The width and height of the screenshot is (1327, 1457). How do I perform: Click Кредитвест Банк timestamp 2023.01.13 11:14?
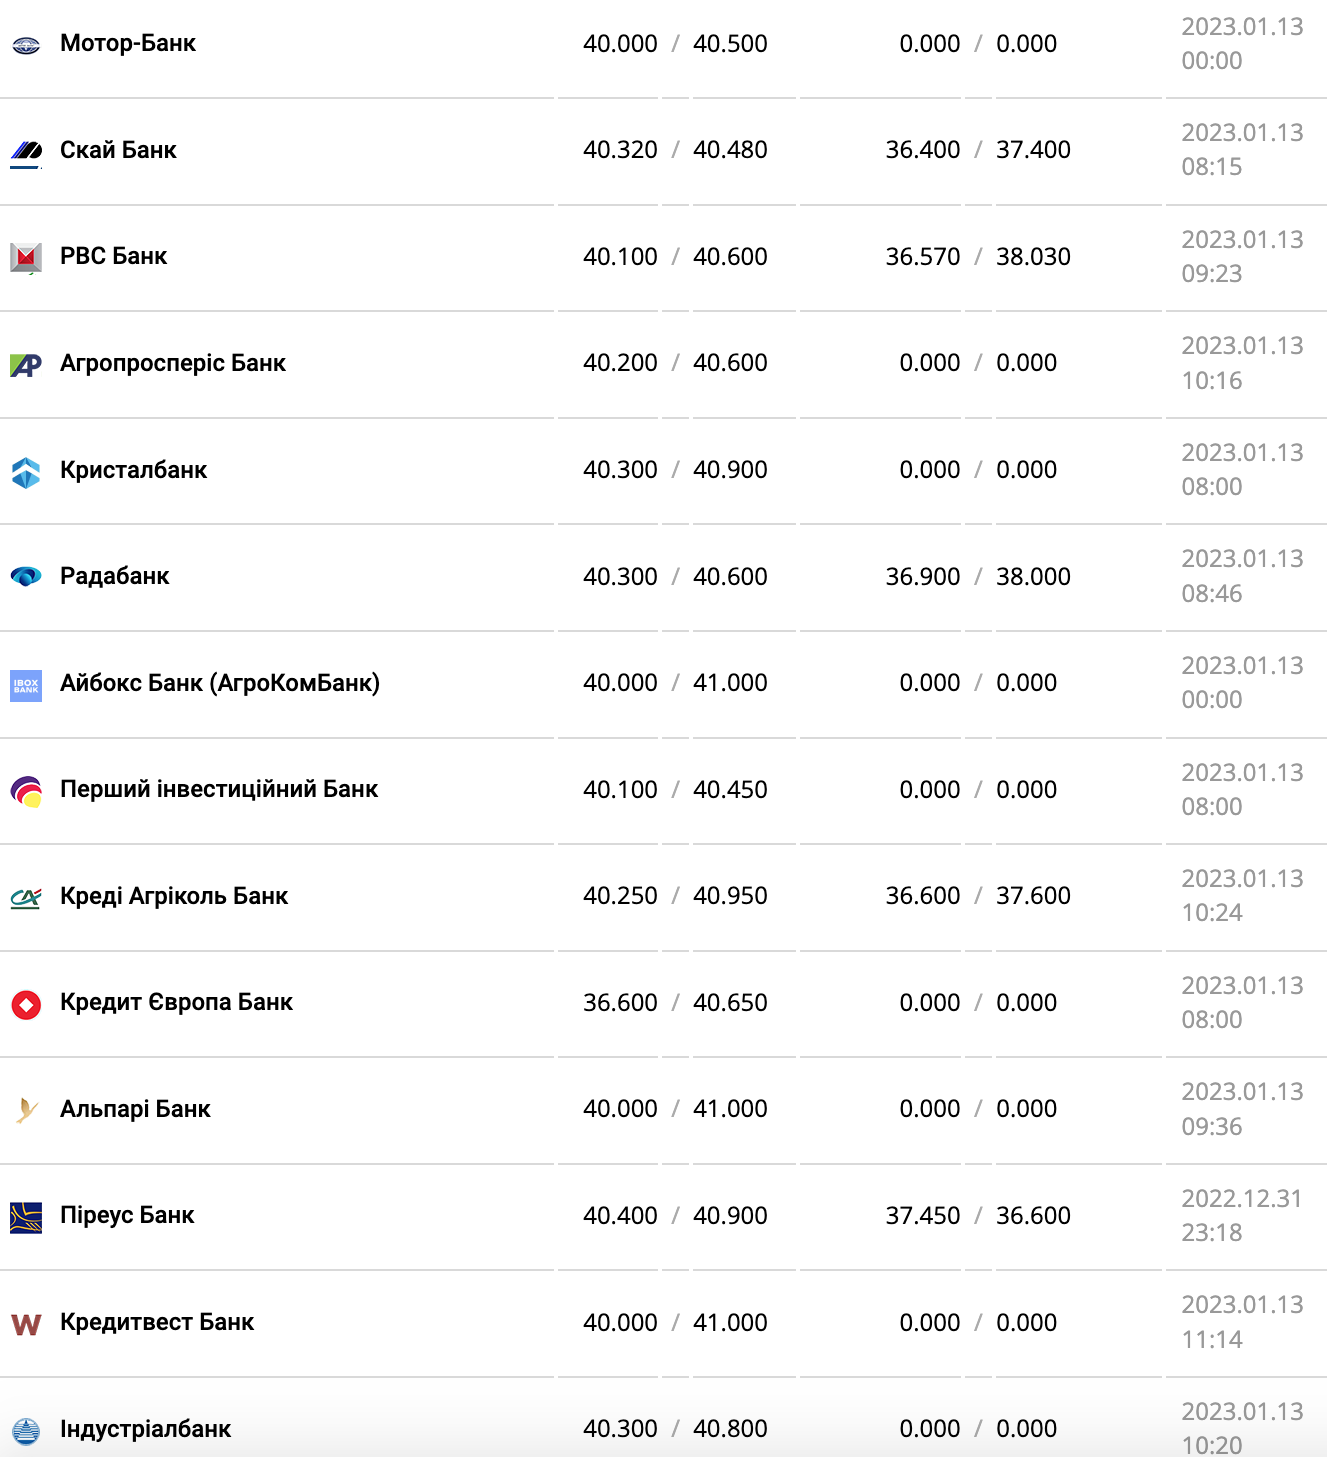[x=1241, y=1322]
